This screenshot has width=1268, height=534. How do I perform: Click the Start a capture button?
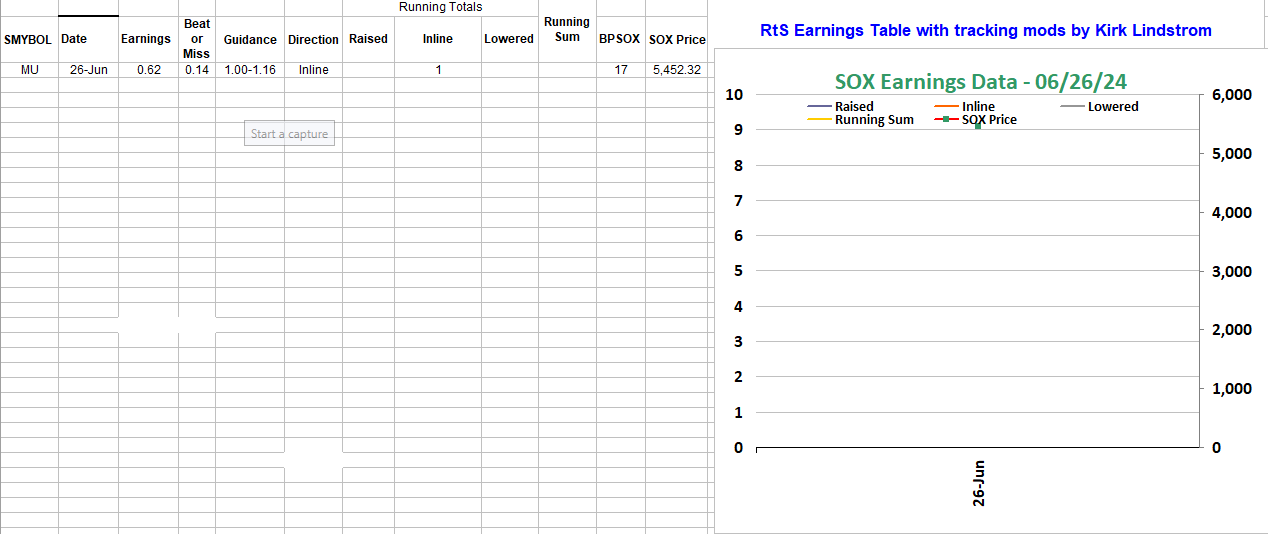pos(289,134)
